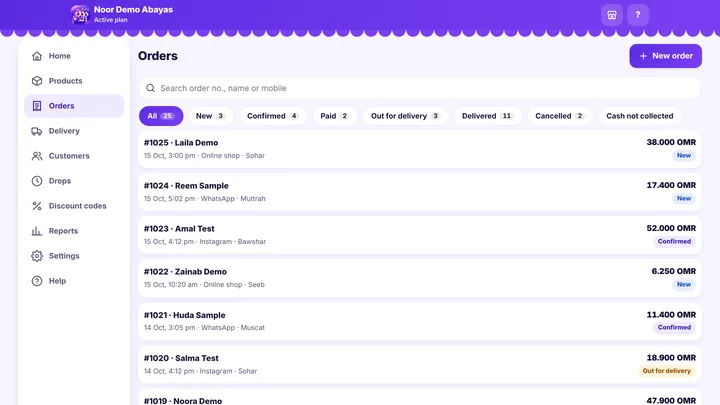The height and width of the screenshot is (405, 720).
Task: Open Products in the sidebar
Action: pyautogui.click(x=74, y=81)
